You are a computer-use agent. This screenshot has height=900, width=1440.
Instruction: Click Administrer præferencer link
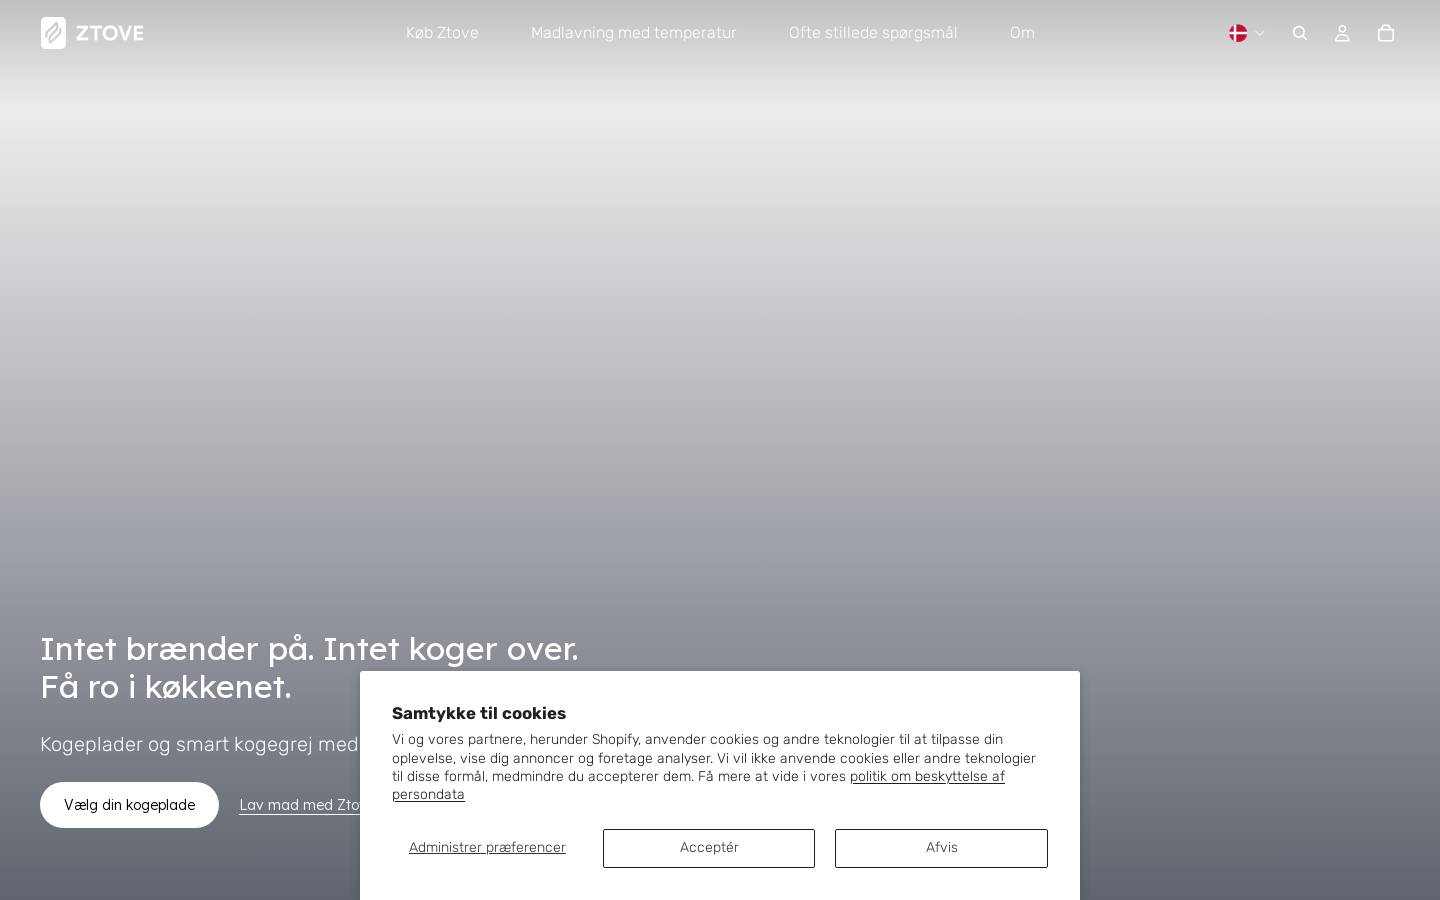click(487, 848)
